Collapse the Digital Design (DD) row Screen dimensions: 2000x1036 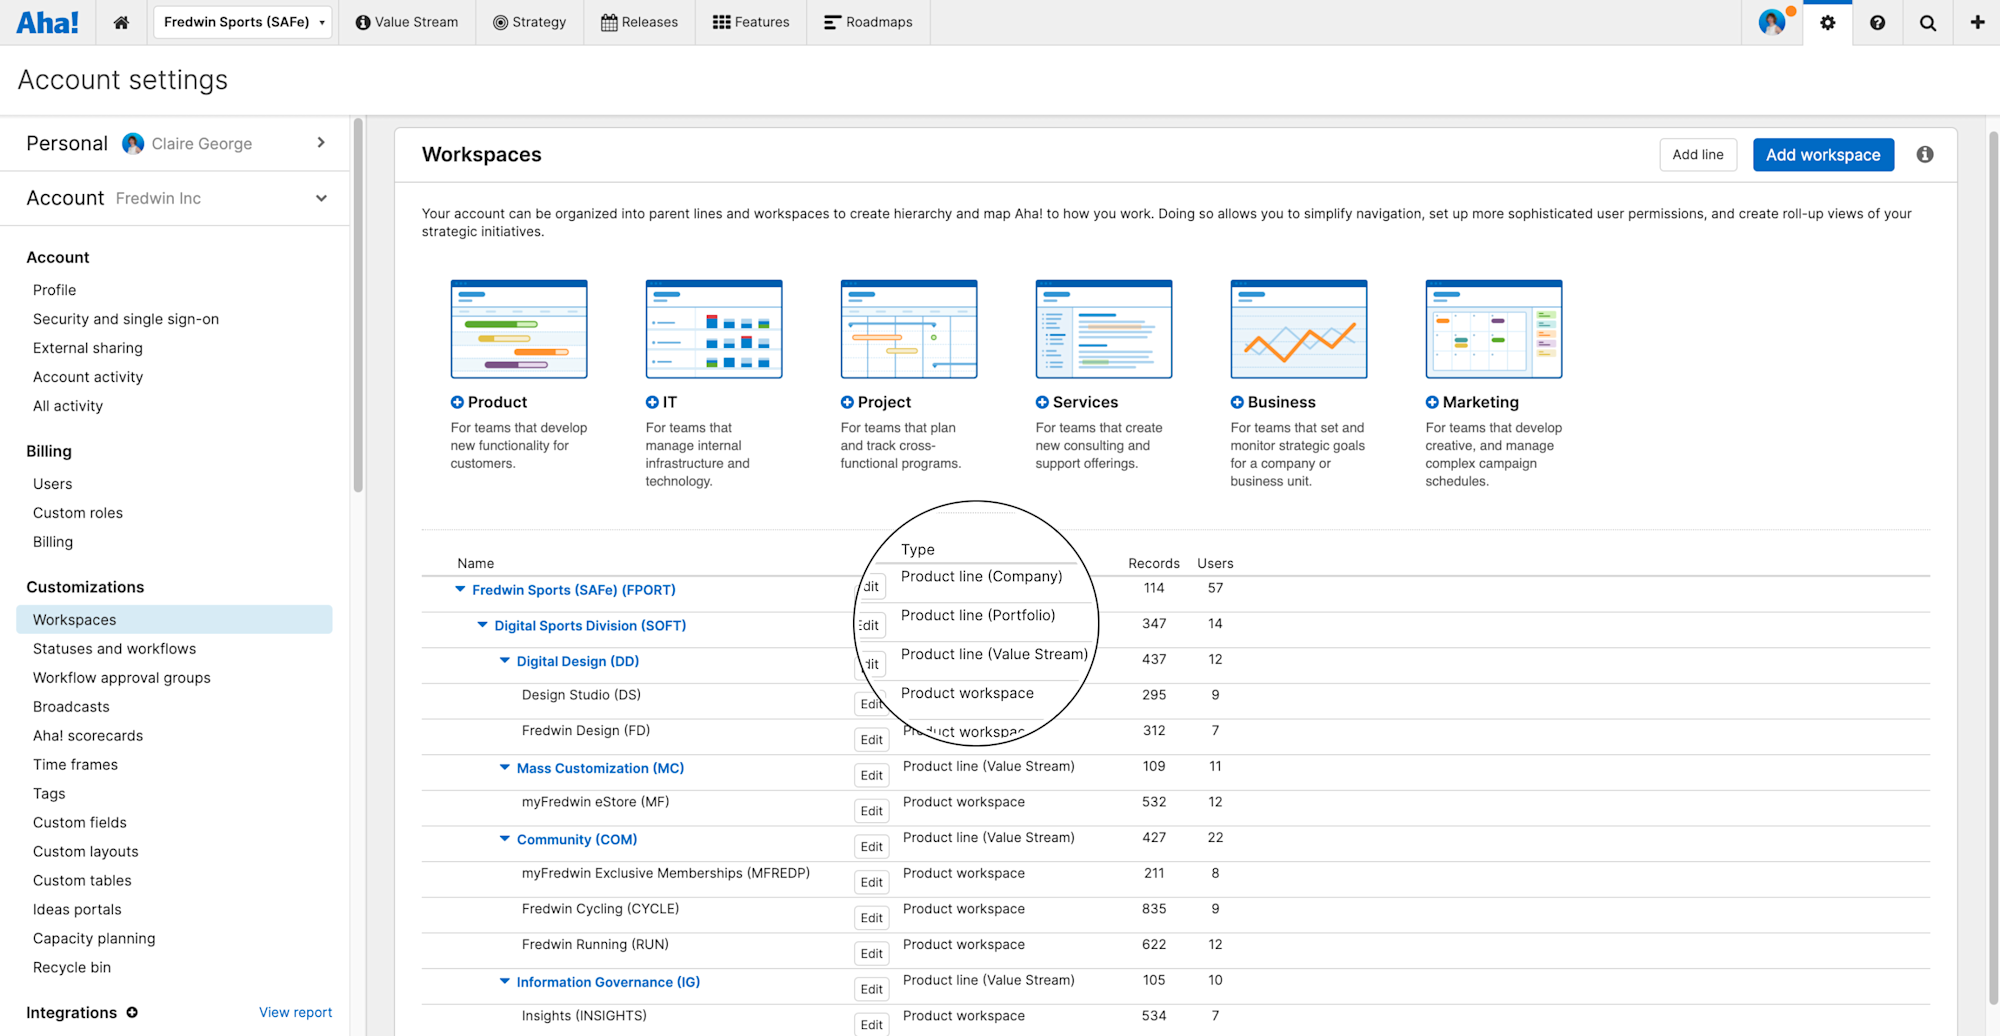504,661
